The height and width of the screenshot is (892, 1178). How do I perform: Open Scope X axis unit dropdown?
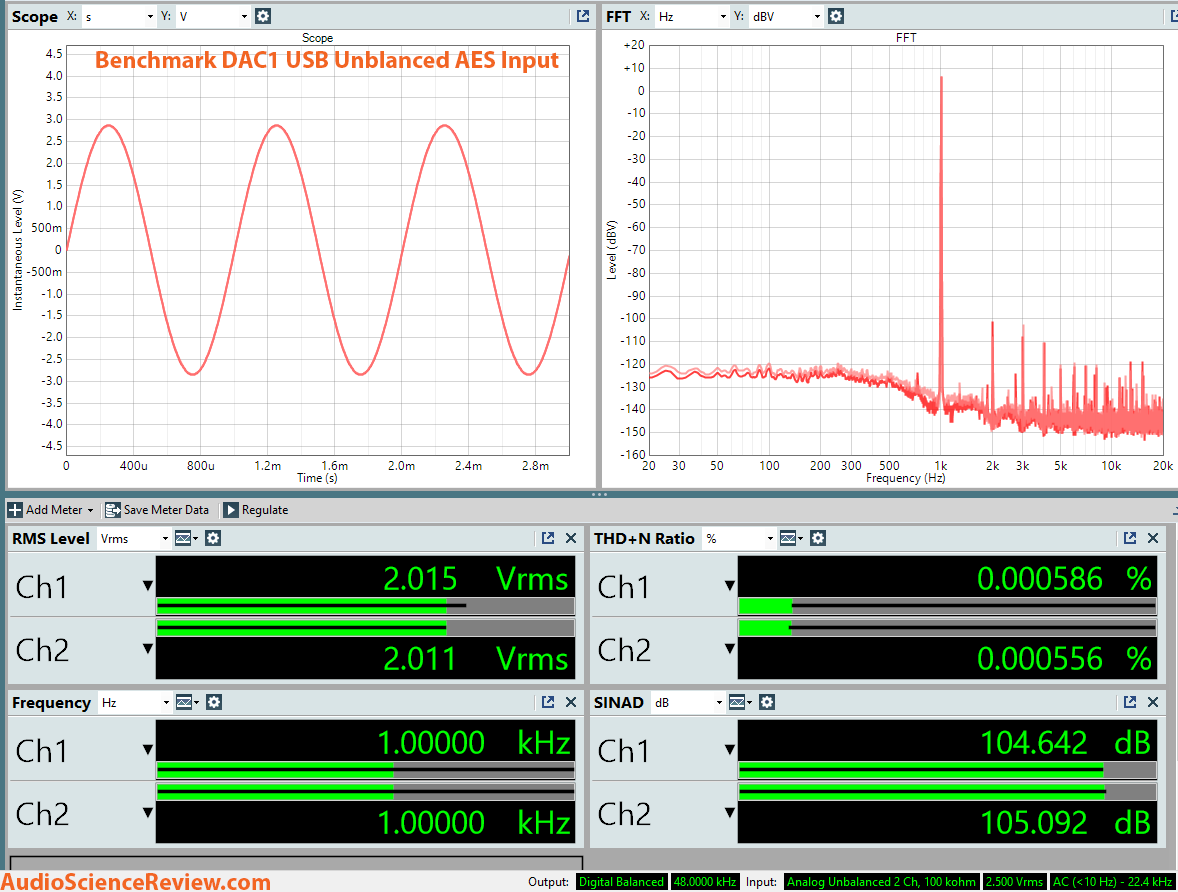119,16
